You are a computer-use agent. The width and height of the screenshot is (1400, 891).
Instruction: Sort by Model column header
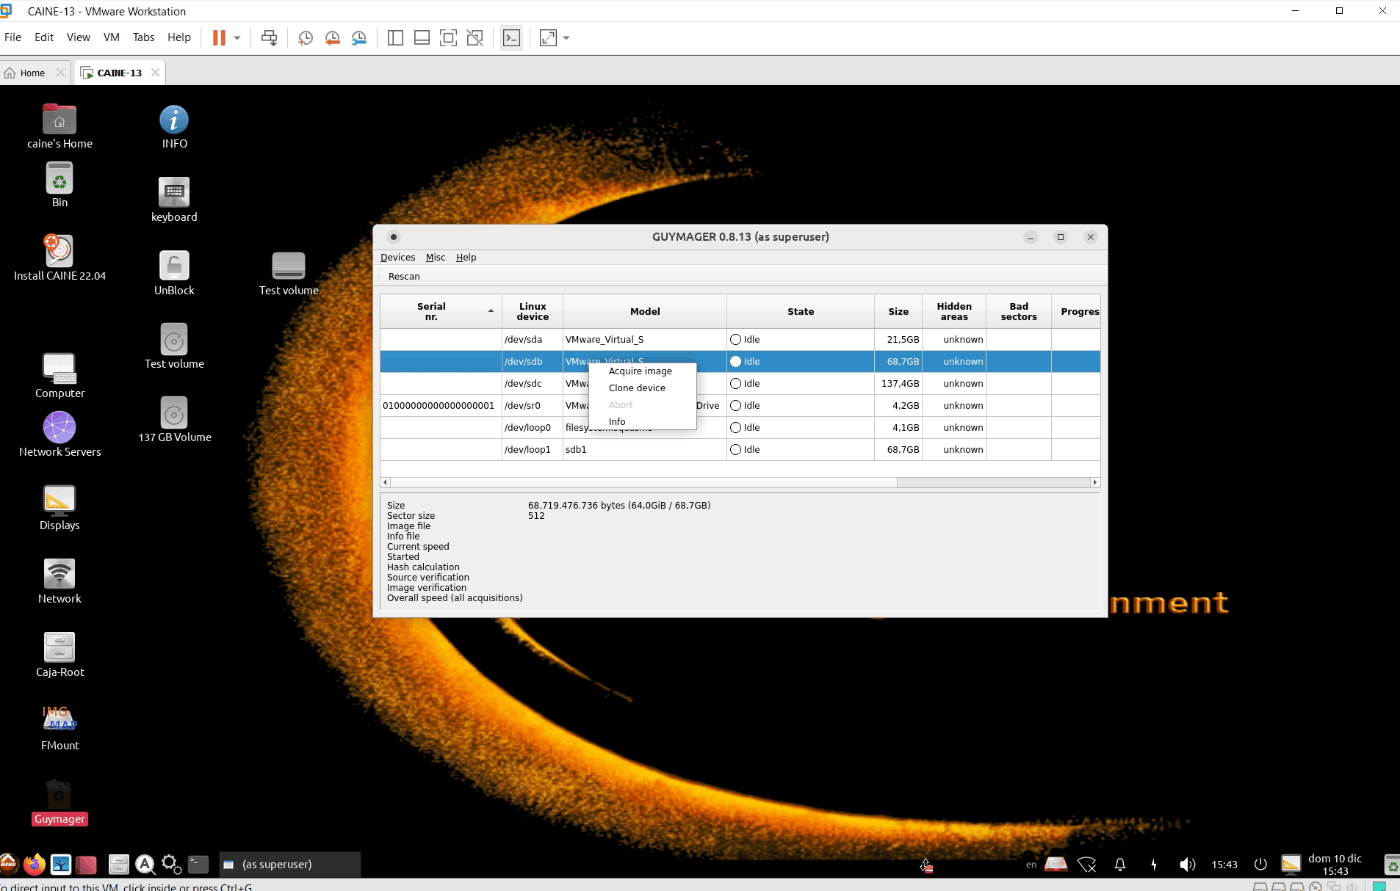645,311
